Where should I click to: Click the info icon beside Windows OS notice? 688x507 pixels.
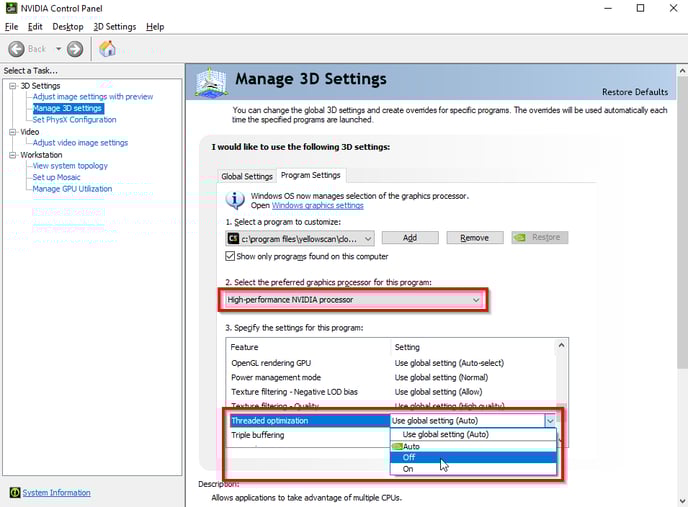(x=235, y=200)
